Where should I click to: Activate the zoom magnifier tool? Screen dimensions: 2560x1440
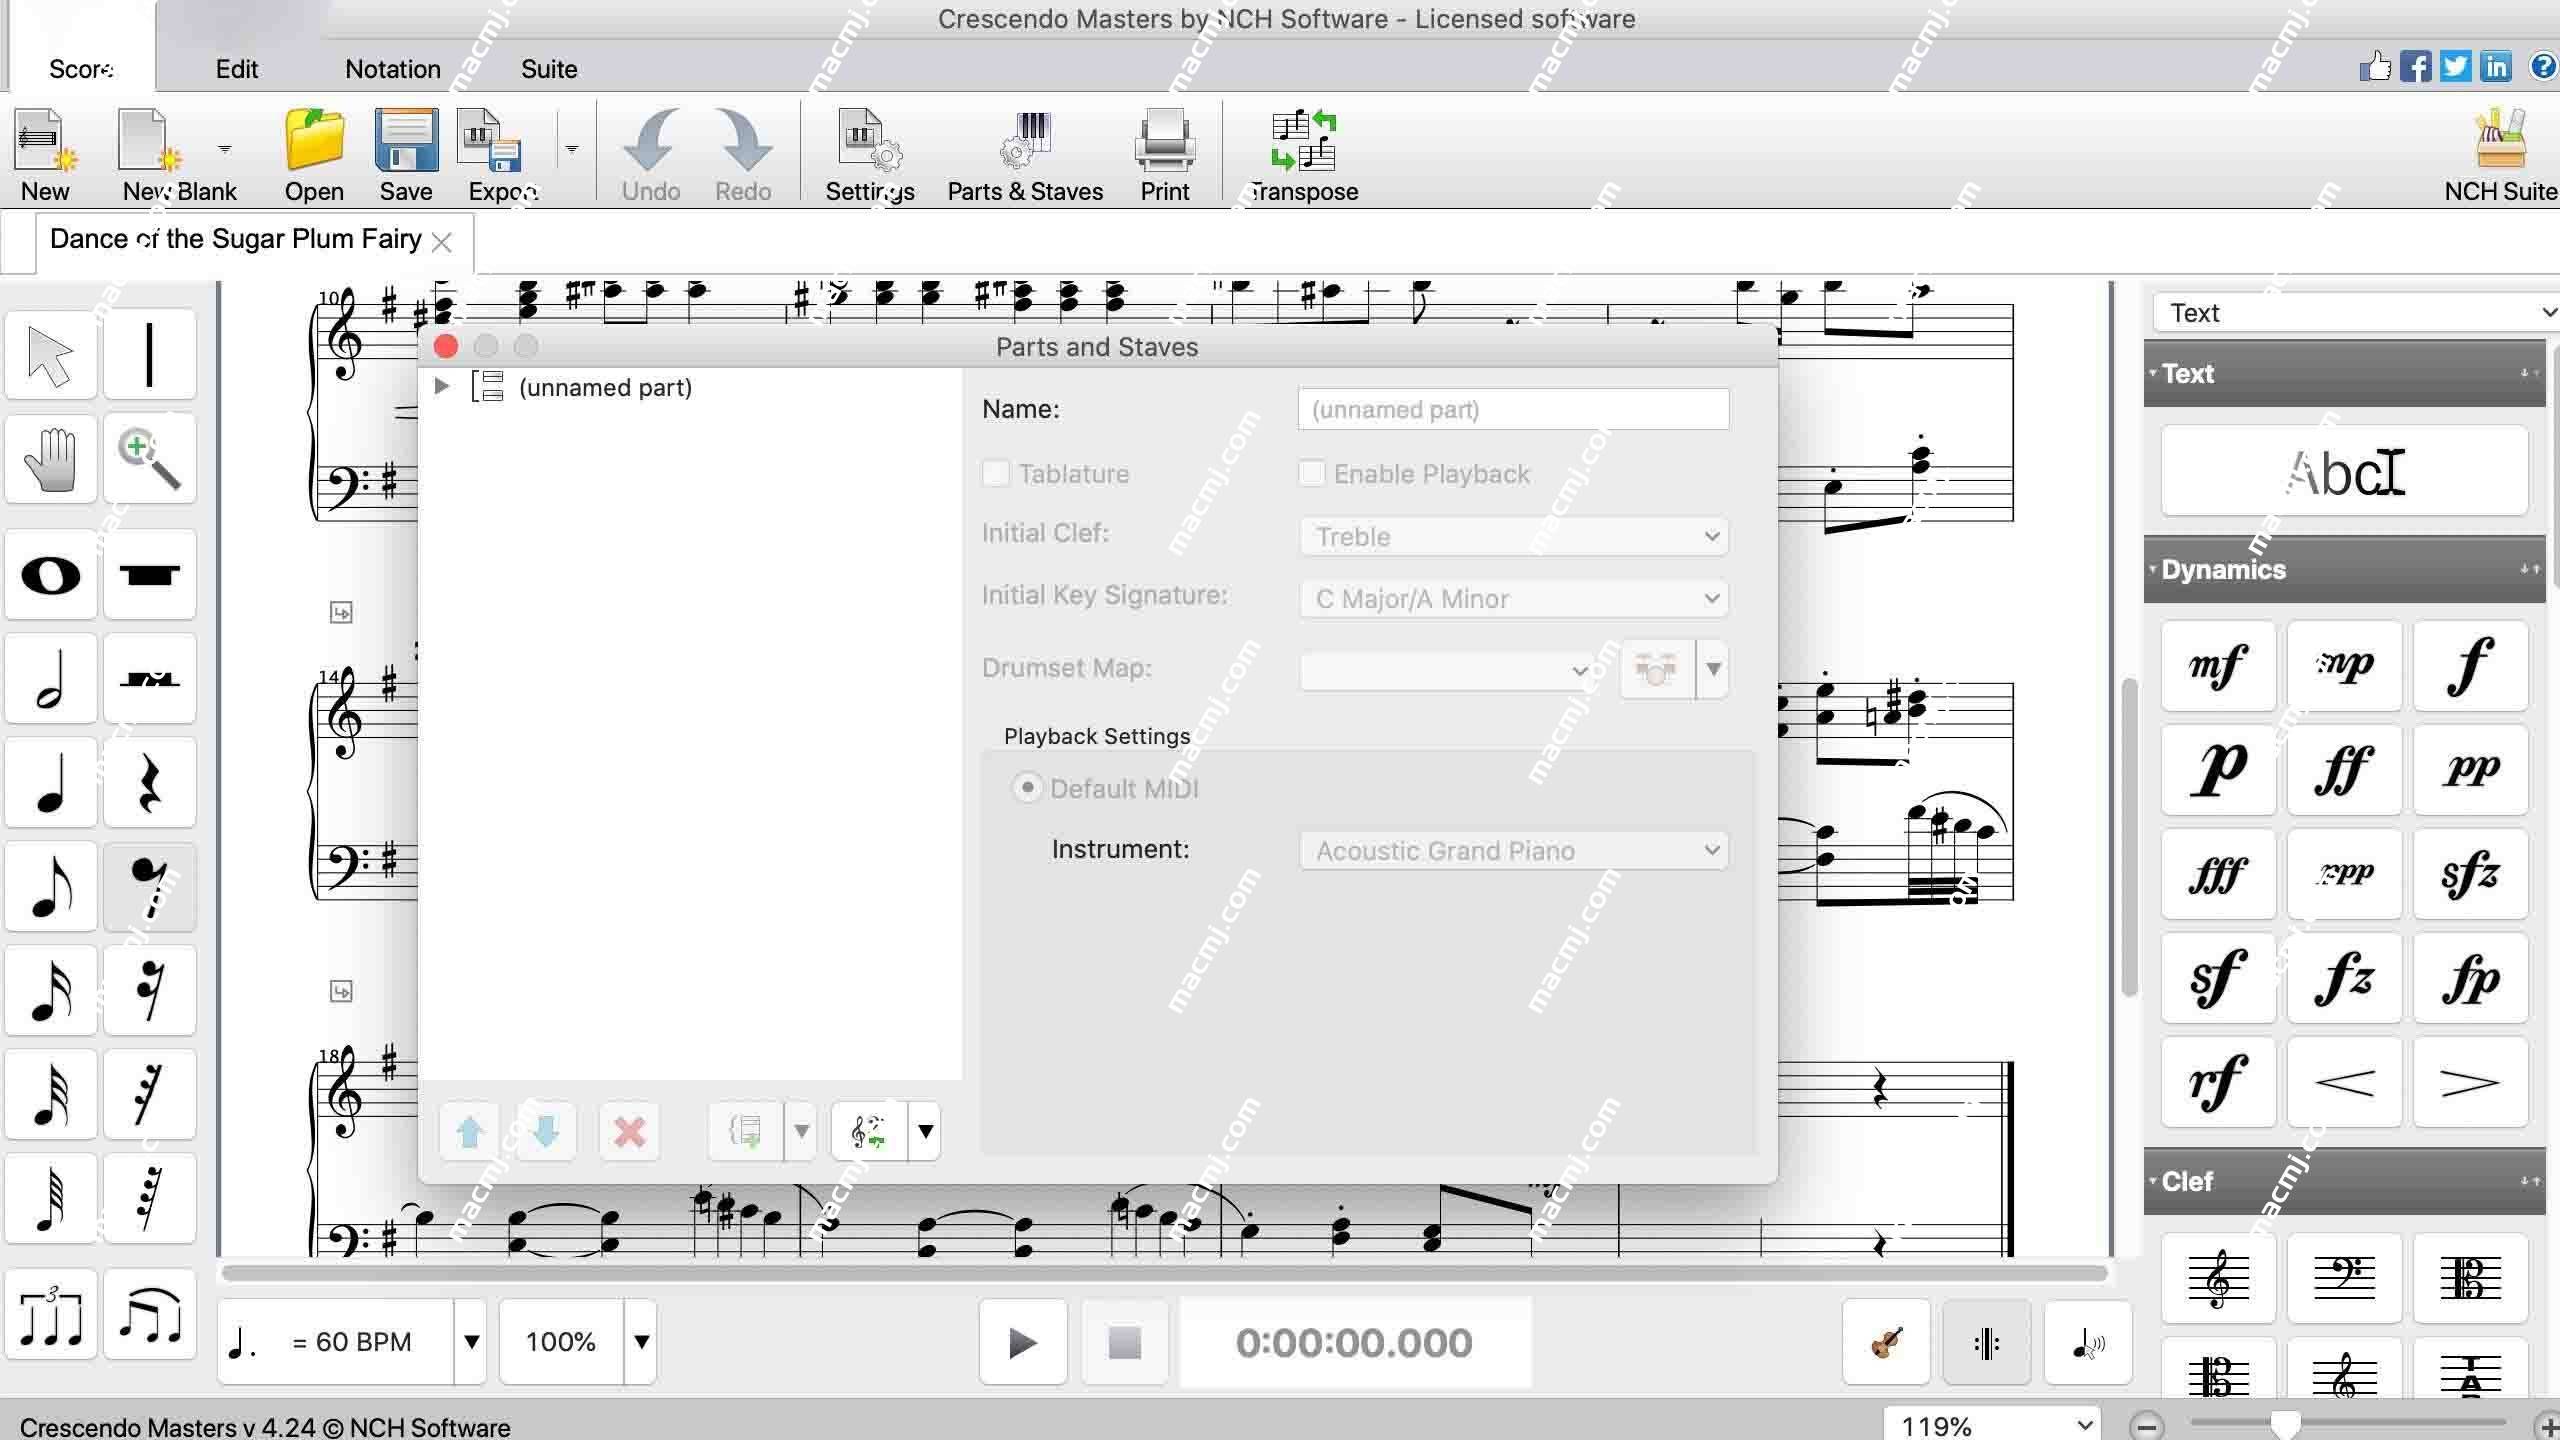[149, 459]
